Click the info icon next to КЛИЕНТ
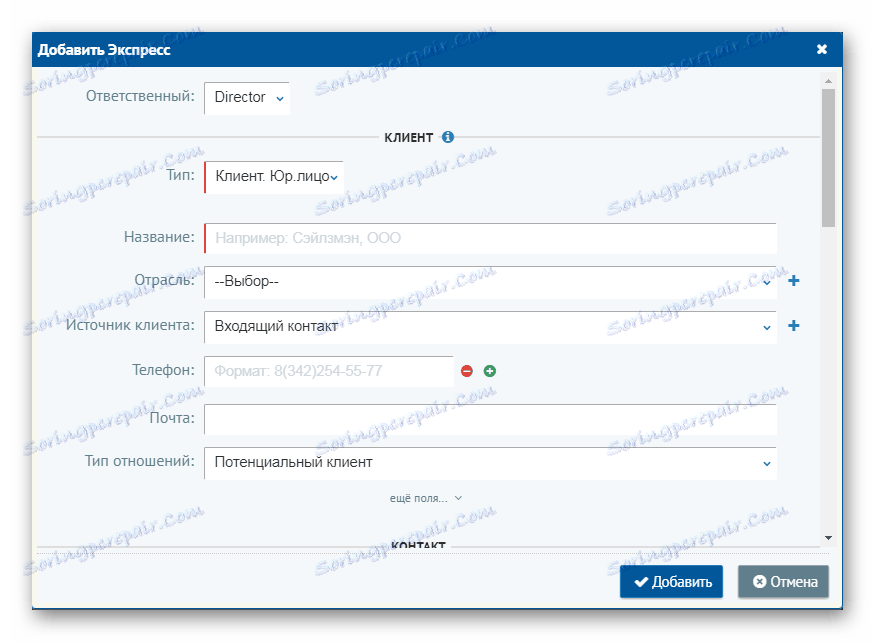The width and height of the screenshot is (875, 642). tap(448, 137)
